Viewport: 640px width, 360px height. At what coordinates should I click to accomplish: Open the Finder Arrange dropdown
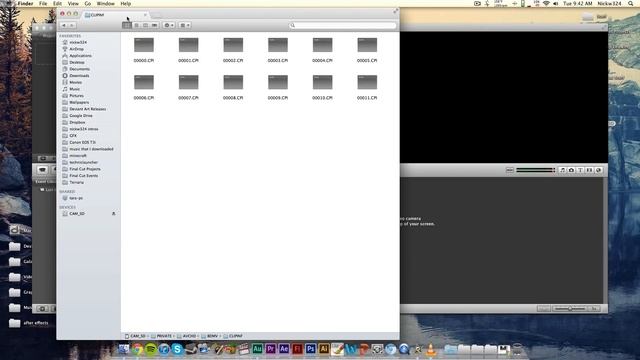pyautogui.click(x=184, y=25)
